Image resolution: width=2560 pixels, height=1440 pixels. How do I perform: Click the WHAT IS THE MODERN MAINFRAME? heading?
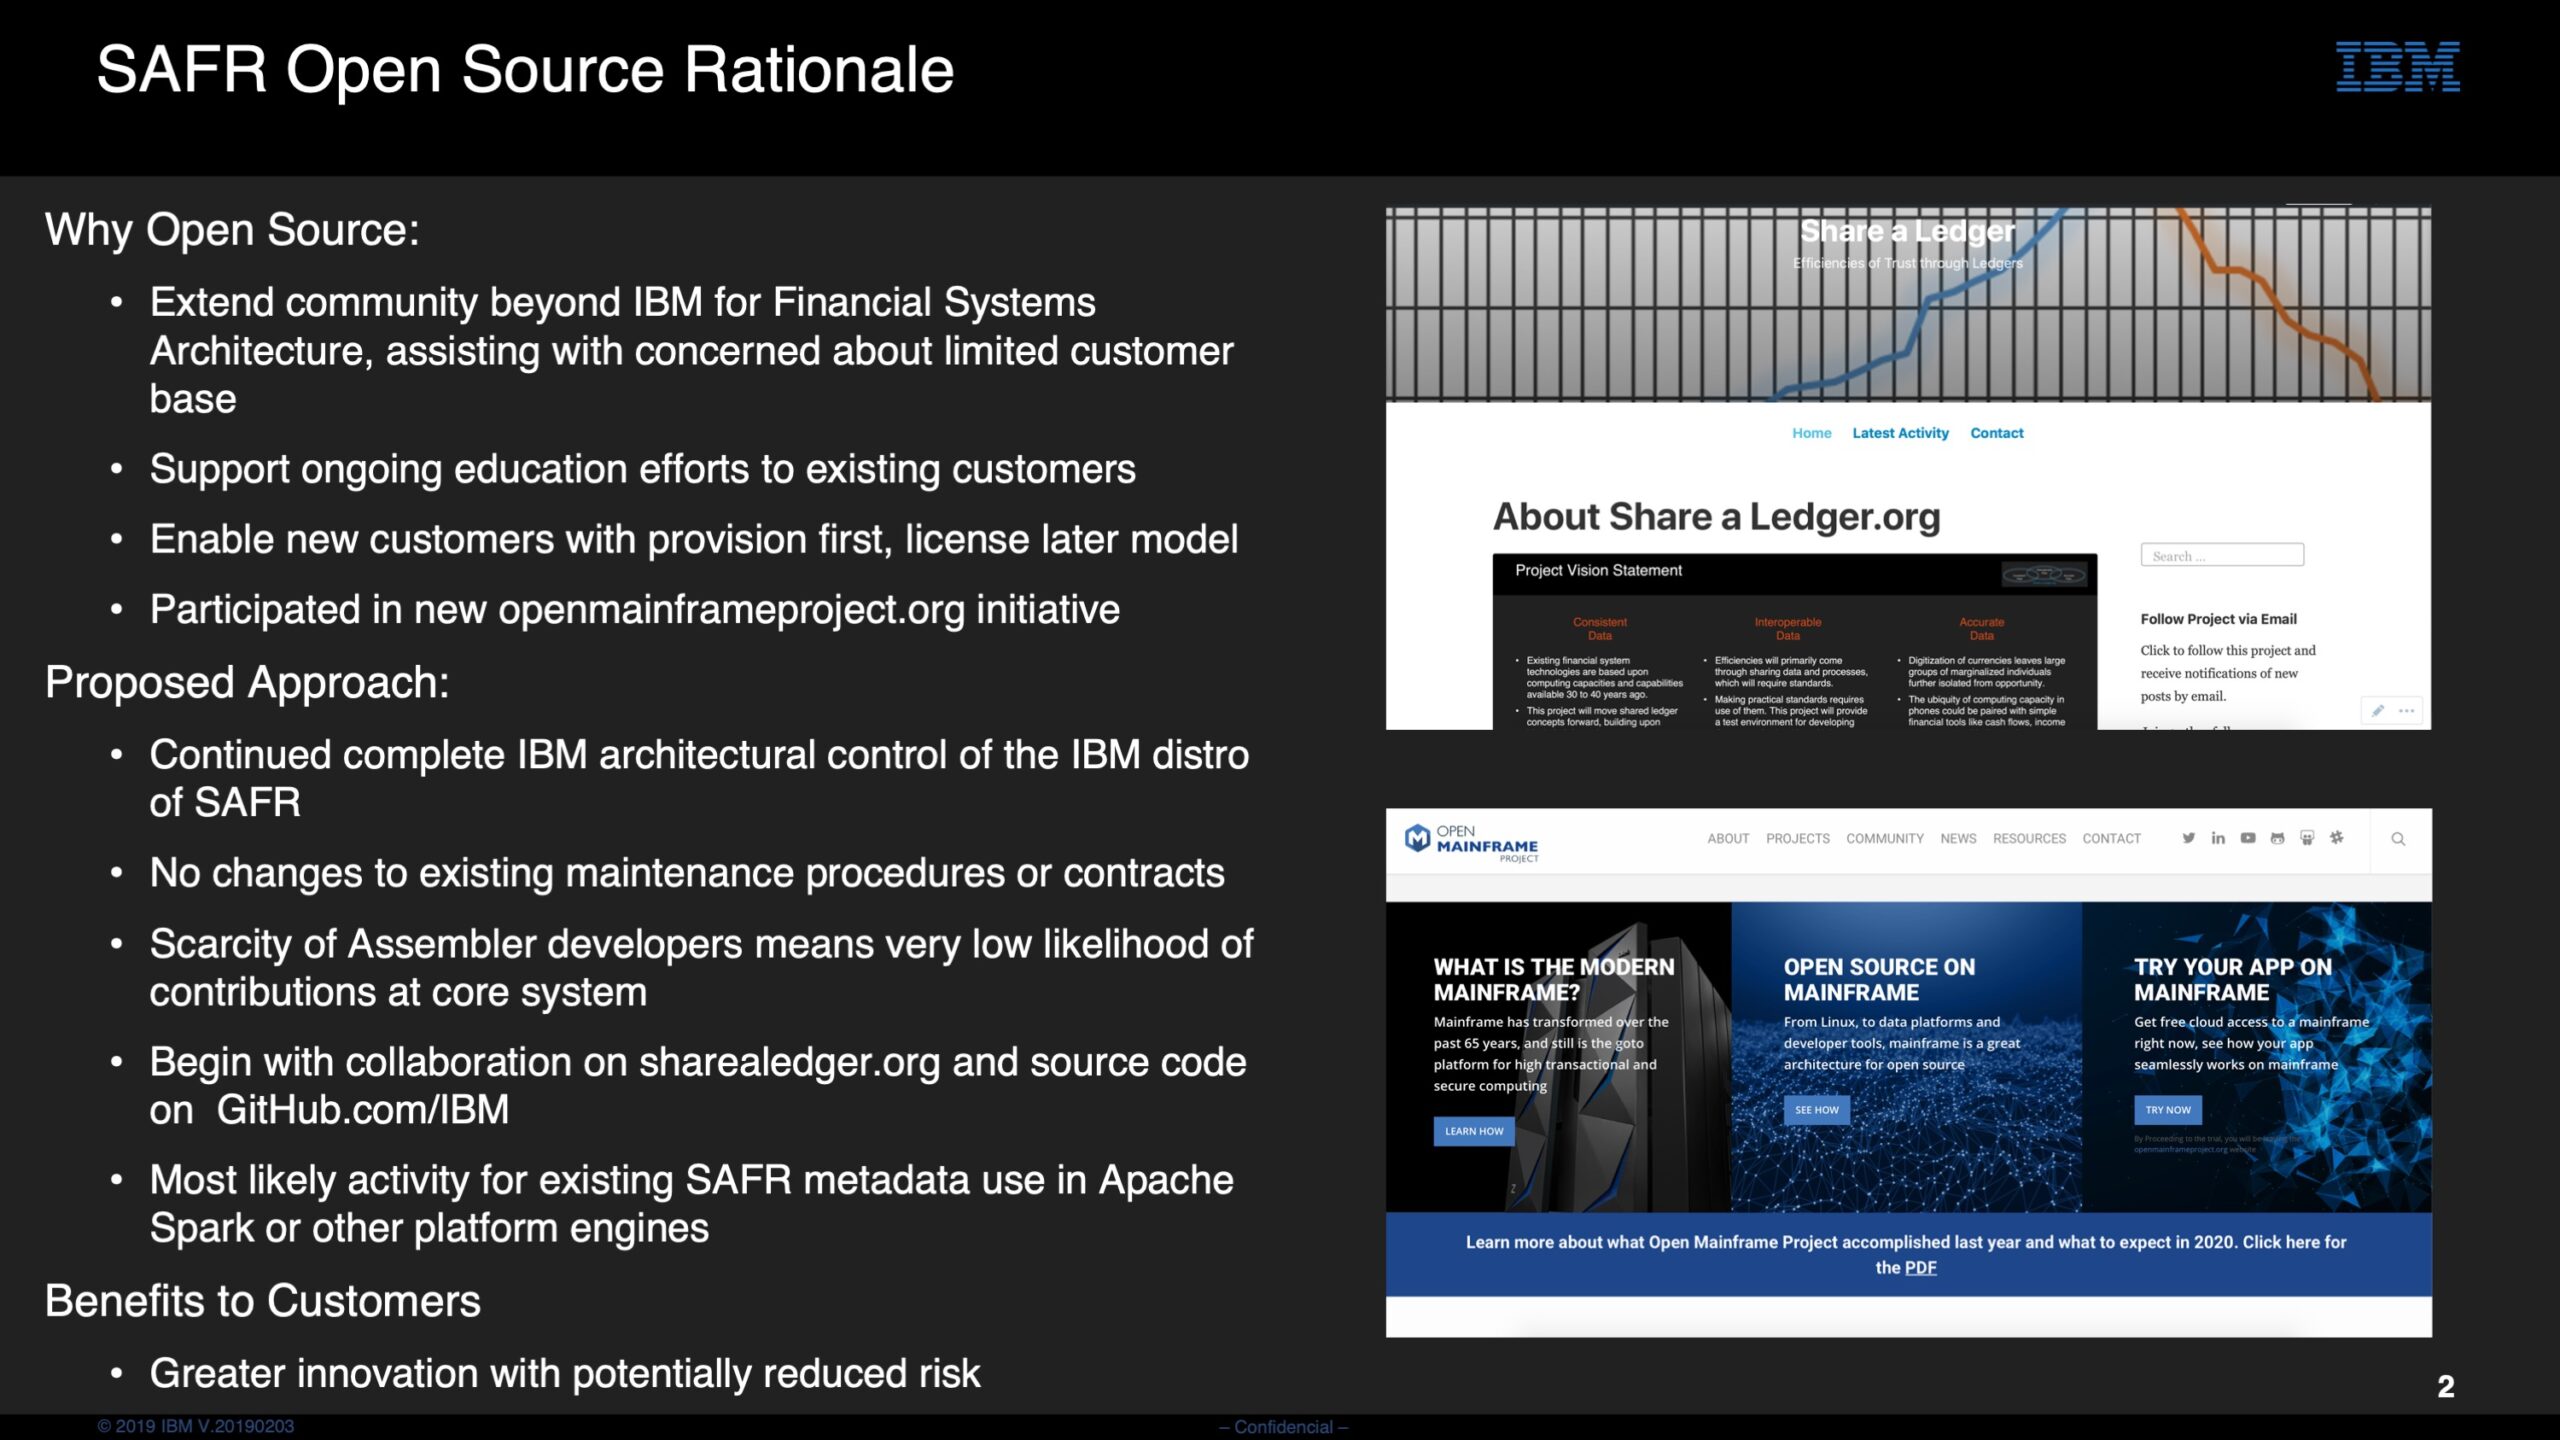1553,980
